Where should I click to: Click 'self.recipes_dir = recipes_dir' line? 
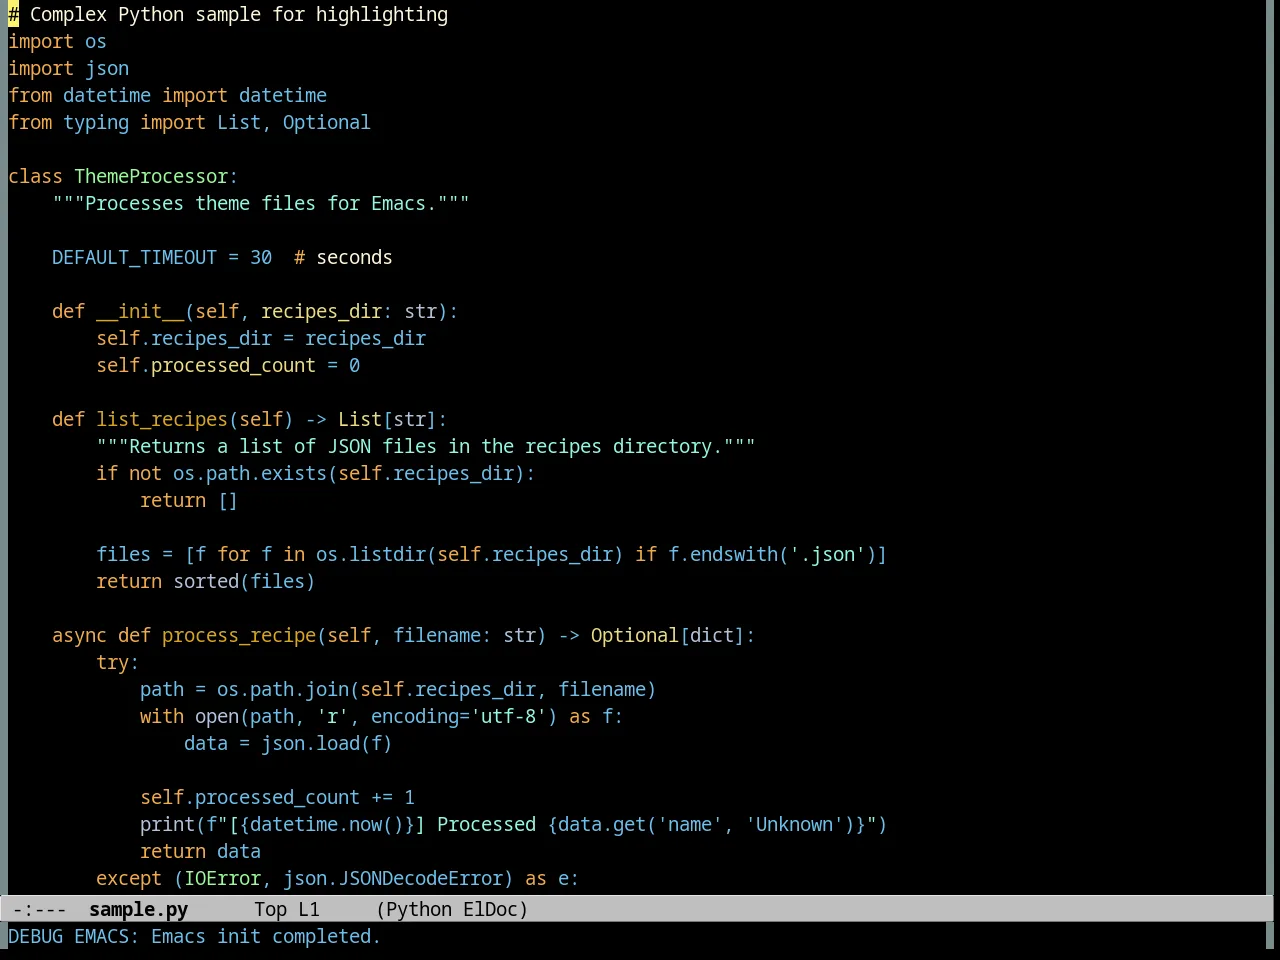click(x=261, y=338)
